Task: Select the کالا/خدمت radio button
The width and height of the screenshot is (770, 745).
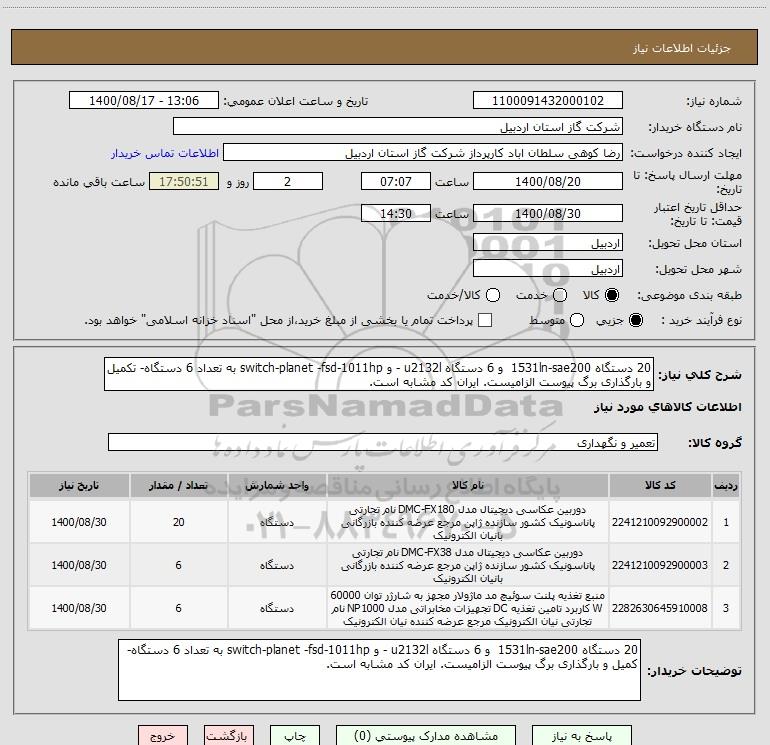Action: [x=493, y=295]
